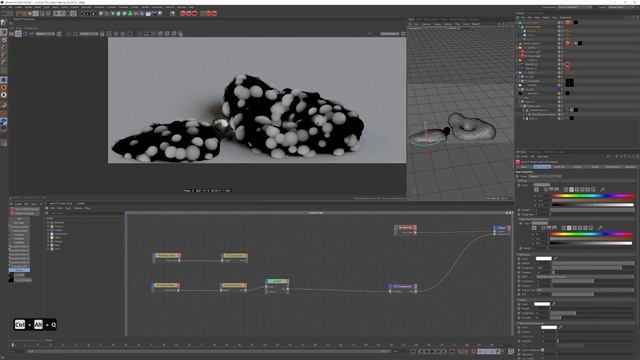Use the eyedropper beside the Reflection color swatch
The width and height of the screenshot is (640, 360).
point(556,258)
